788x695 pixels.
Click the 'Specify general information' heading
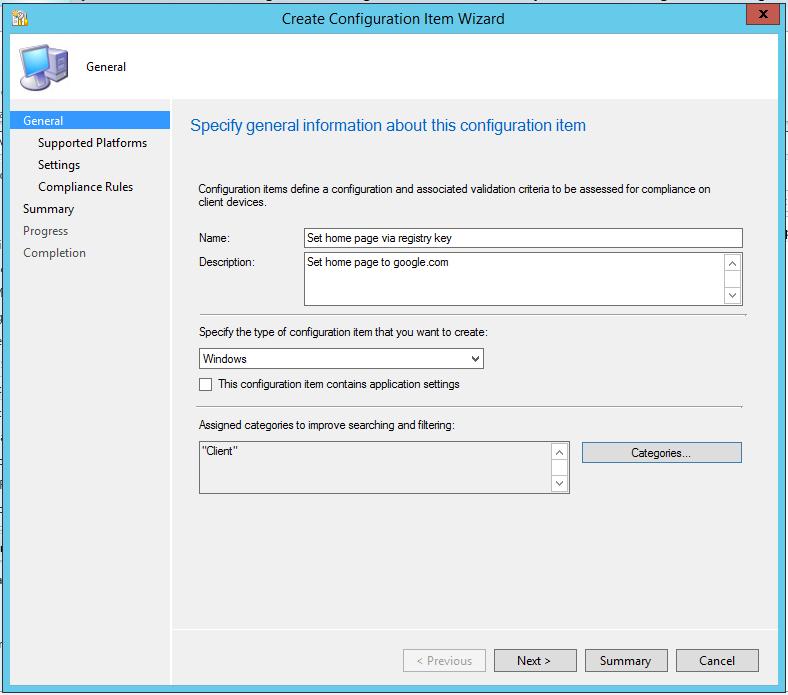(388, 126)
